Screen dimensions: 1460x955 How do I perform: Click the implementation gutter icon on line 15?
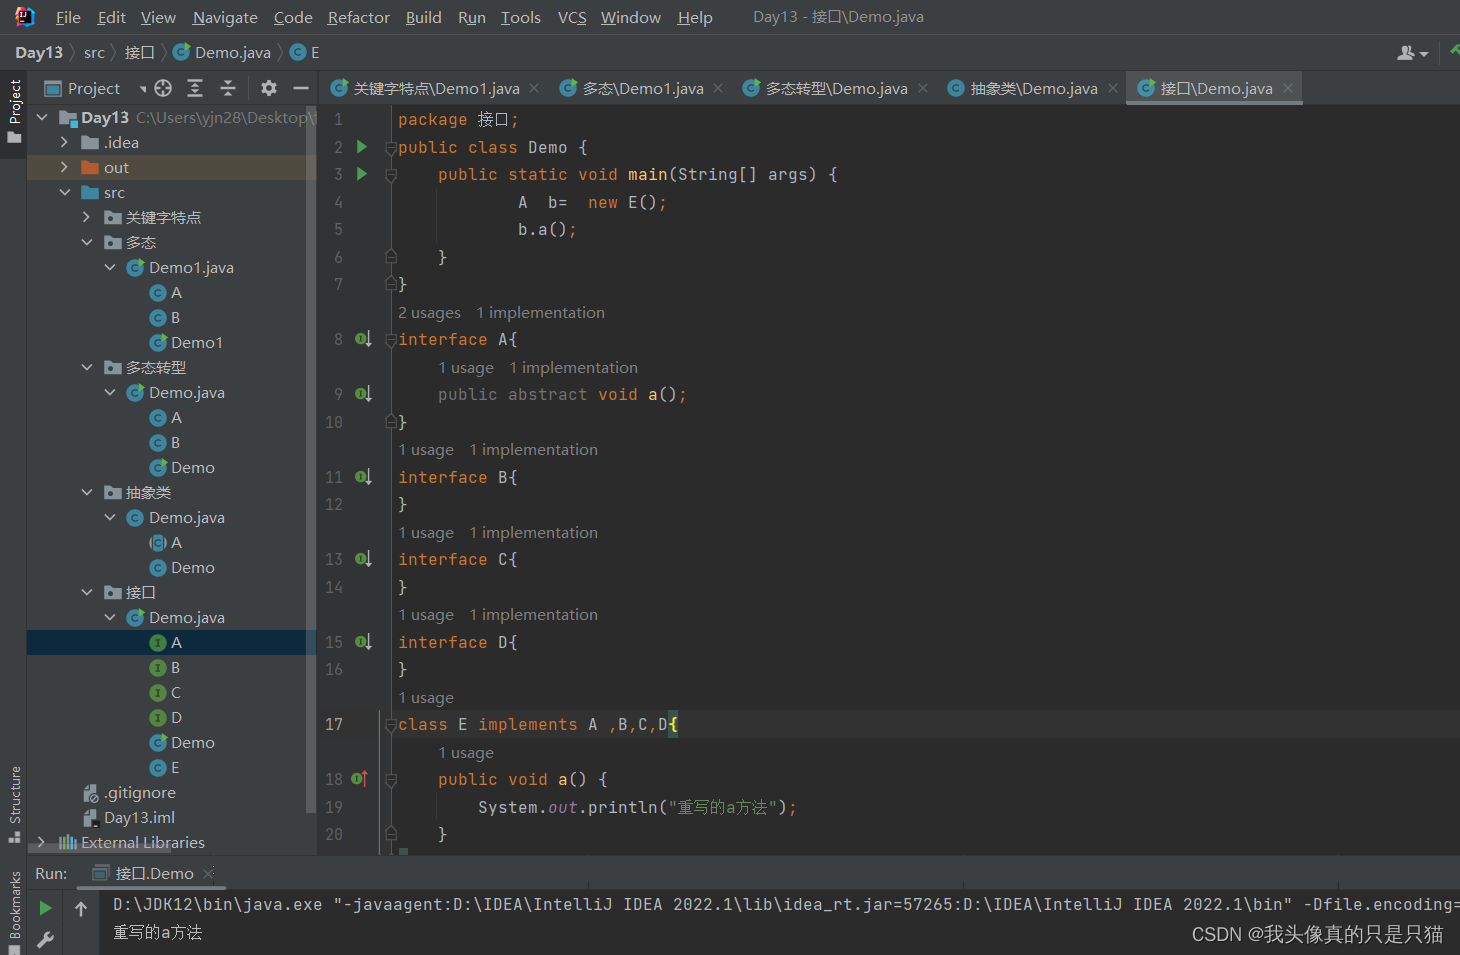pyautogui.click(x=363, y=642)
